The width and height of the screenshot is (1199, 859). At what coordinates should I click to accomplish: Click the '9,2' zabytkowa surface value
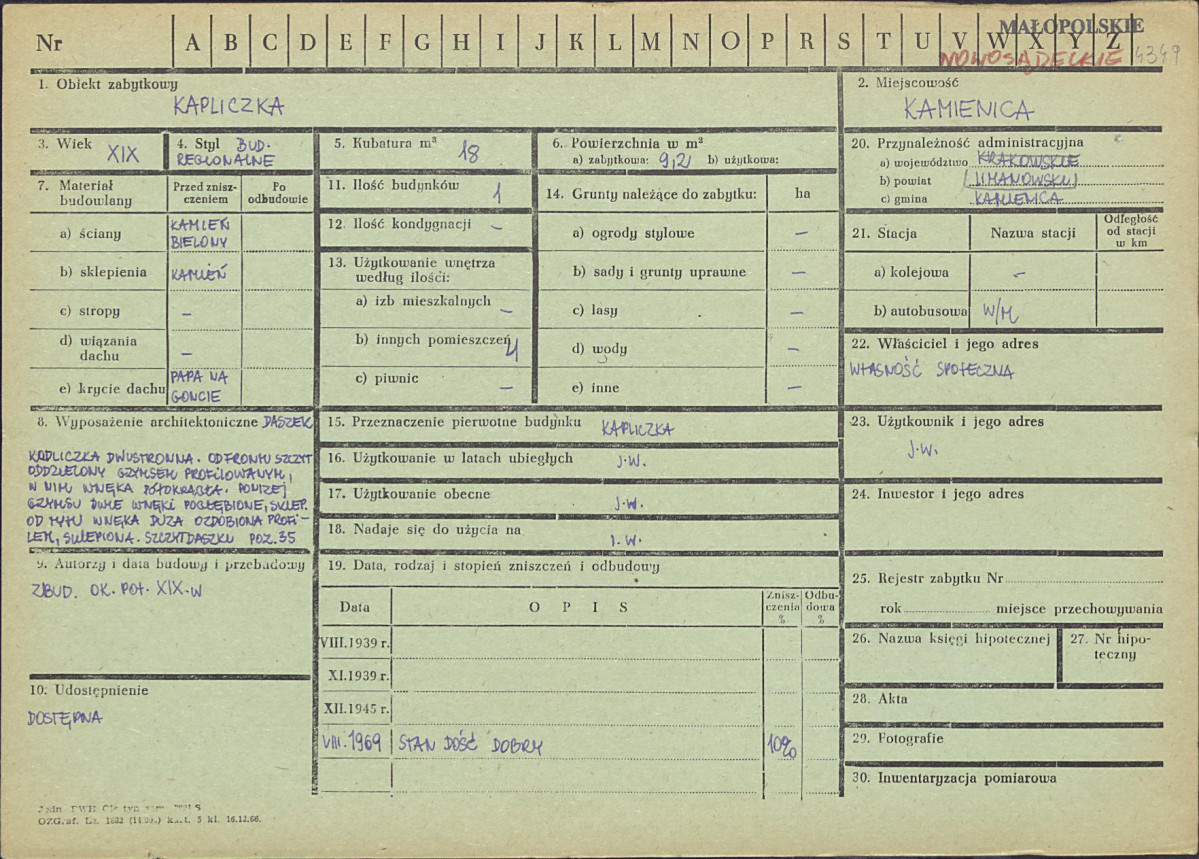click(x=675, y=159)
